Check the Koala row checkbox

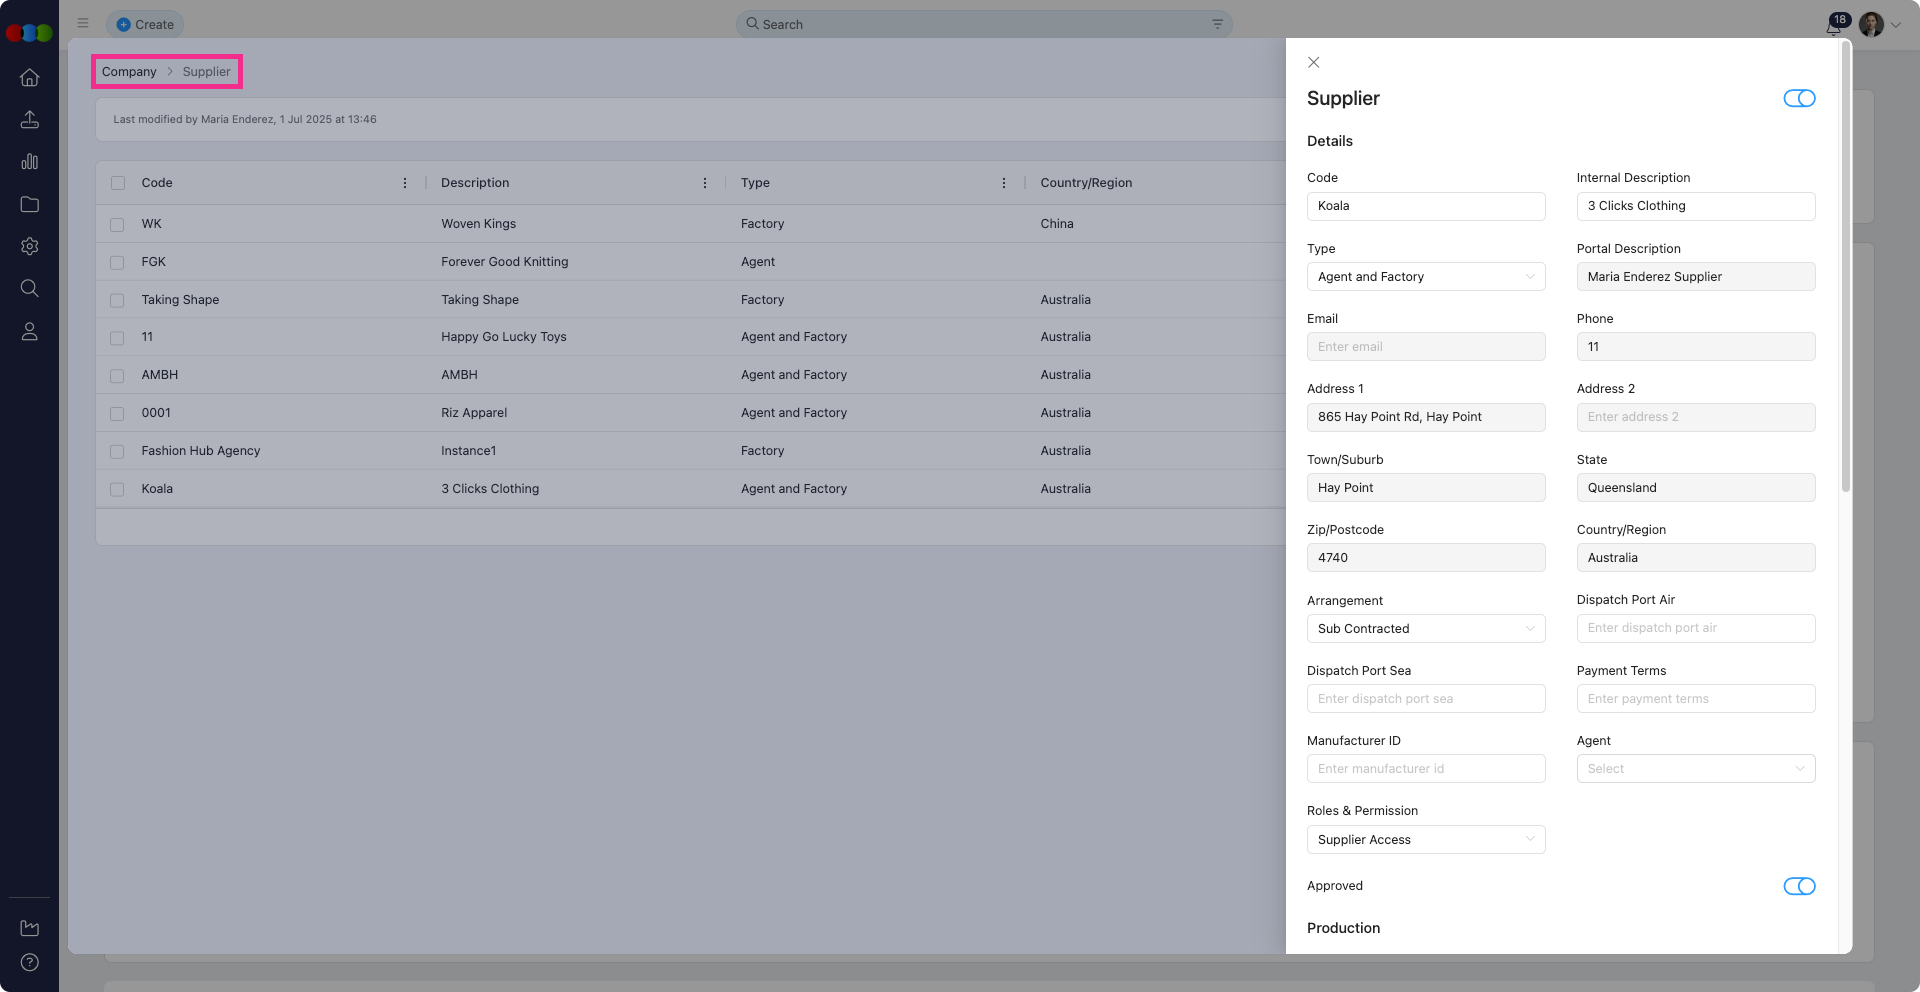(118, 490)
